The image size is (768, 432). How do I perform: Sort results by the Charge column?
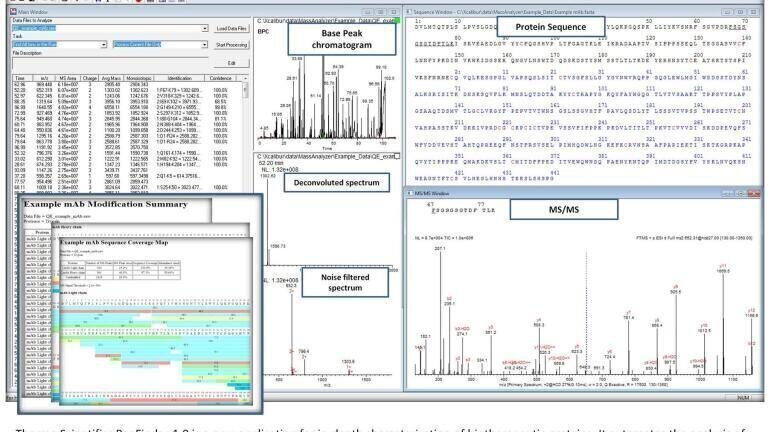click(90, 78)
